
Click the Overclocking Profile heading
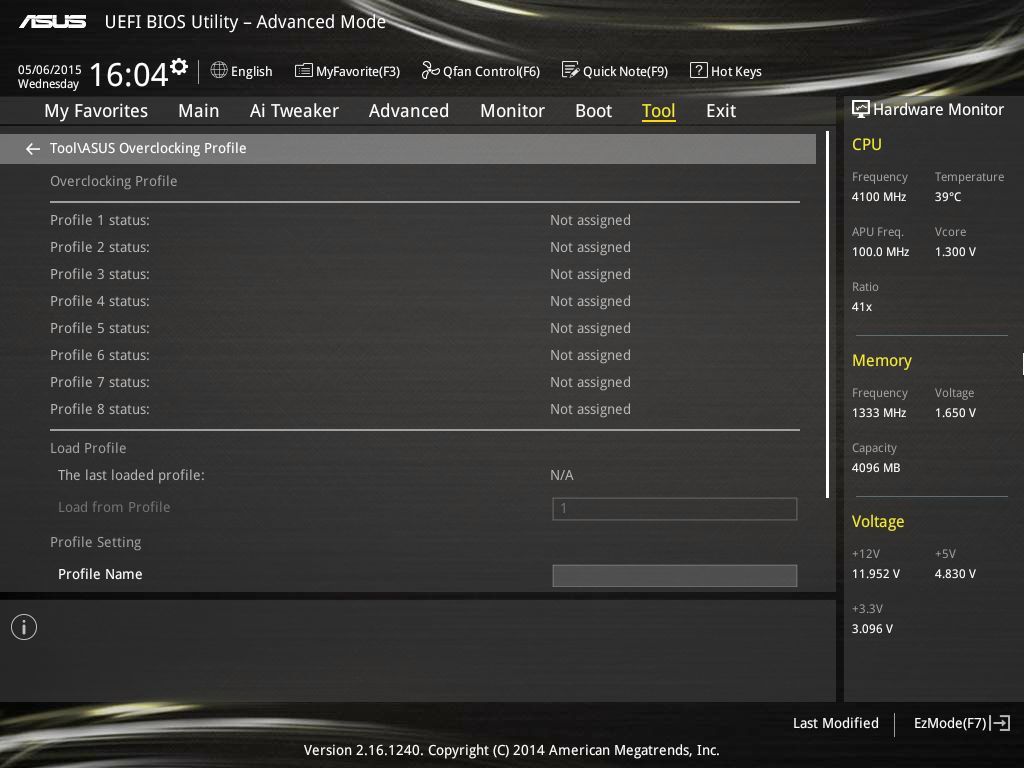coord(114,181)
